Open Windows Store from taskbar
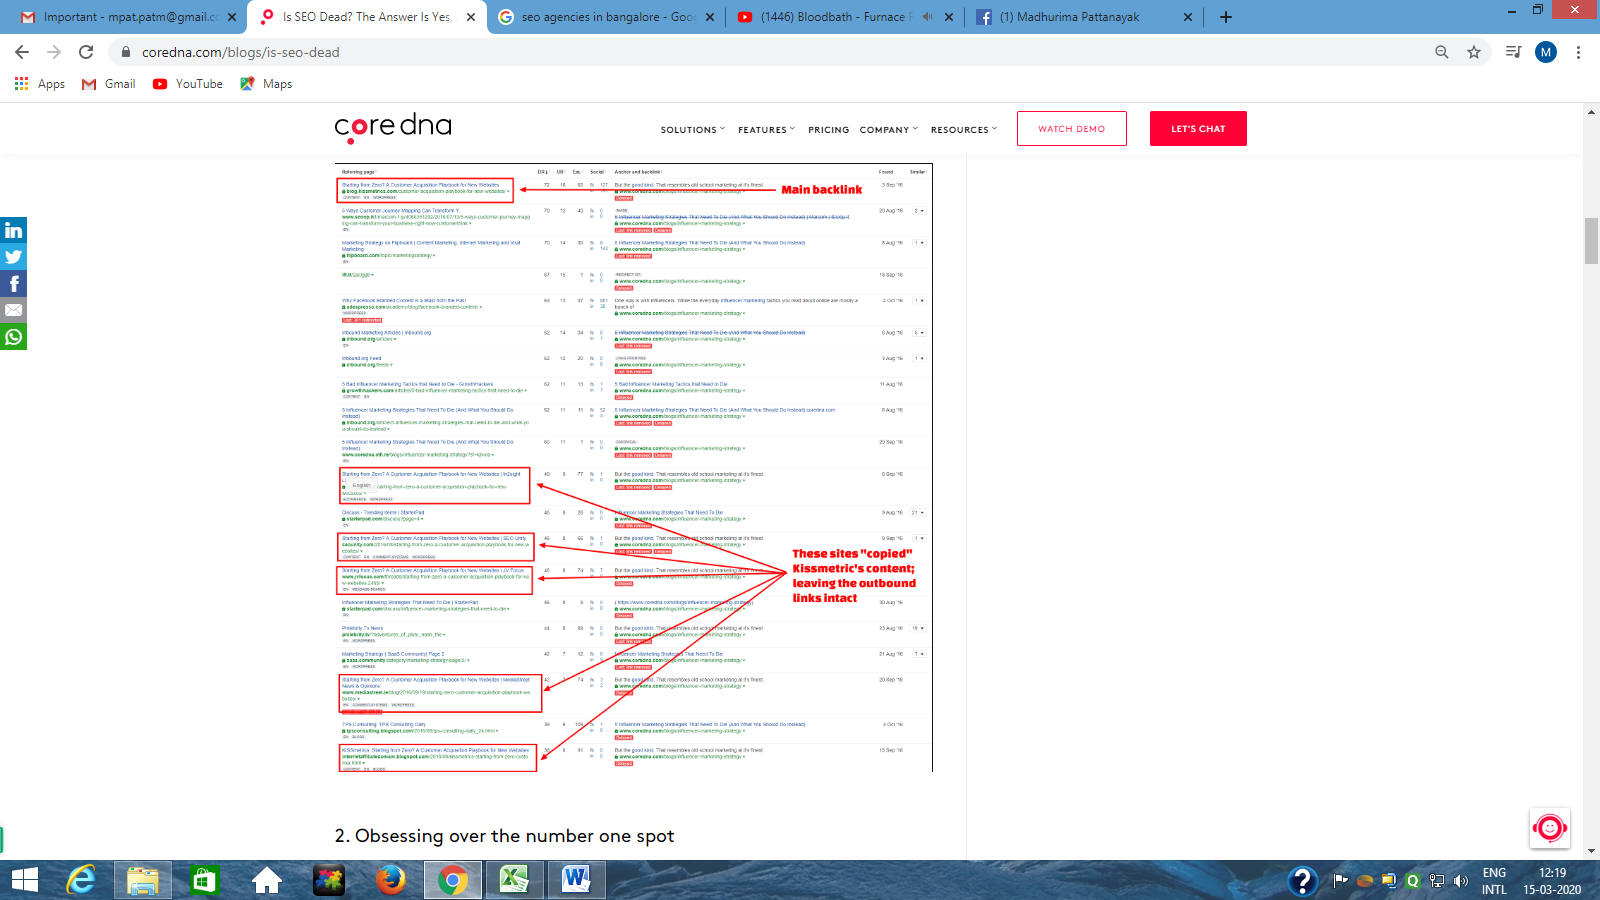Screen dimensions: 1600x900 point(204,880)
